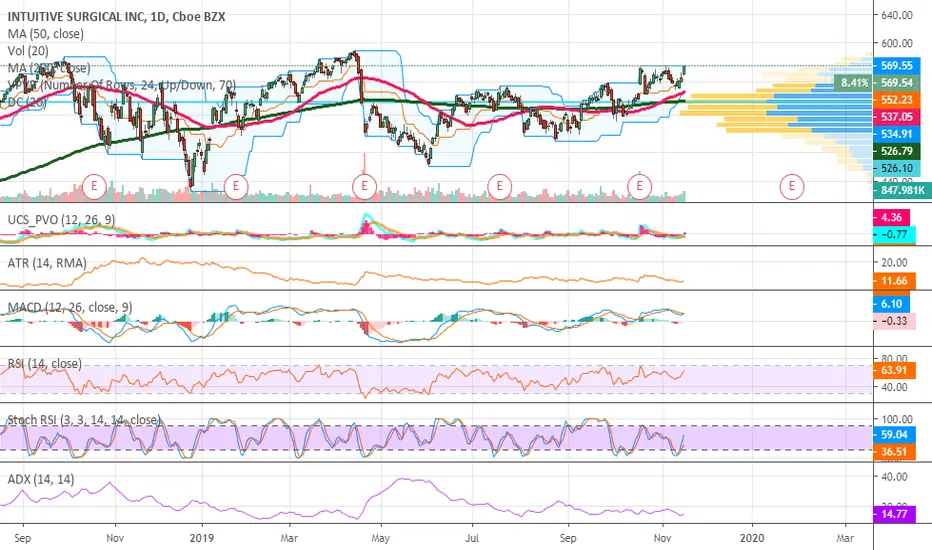Click the 526.79 dark green MA label
Viewport: 932px width, 550px height.
(896, 152)
